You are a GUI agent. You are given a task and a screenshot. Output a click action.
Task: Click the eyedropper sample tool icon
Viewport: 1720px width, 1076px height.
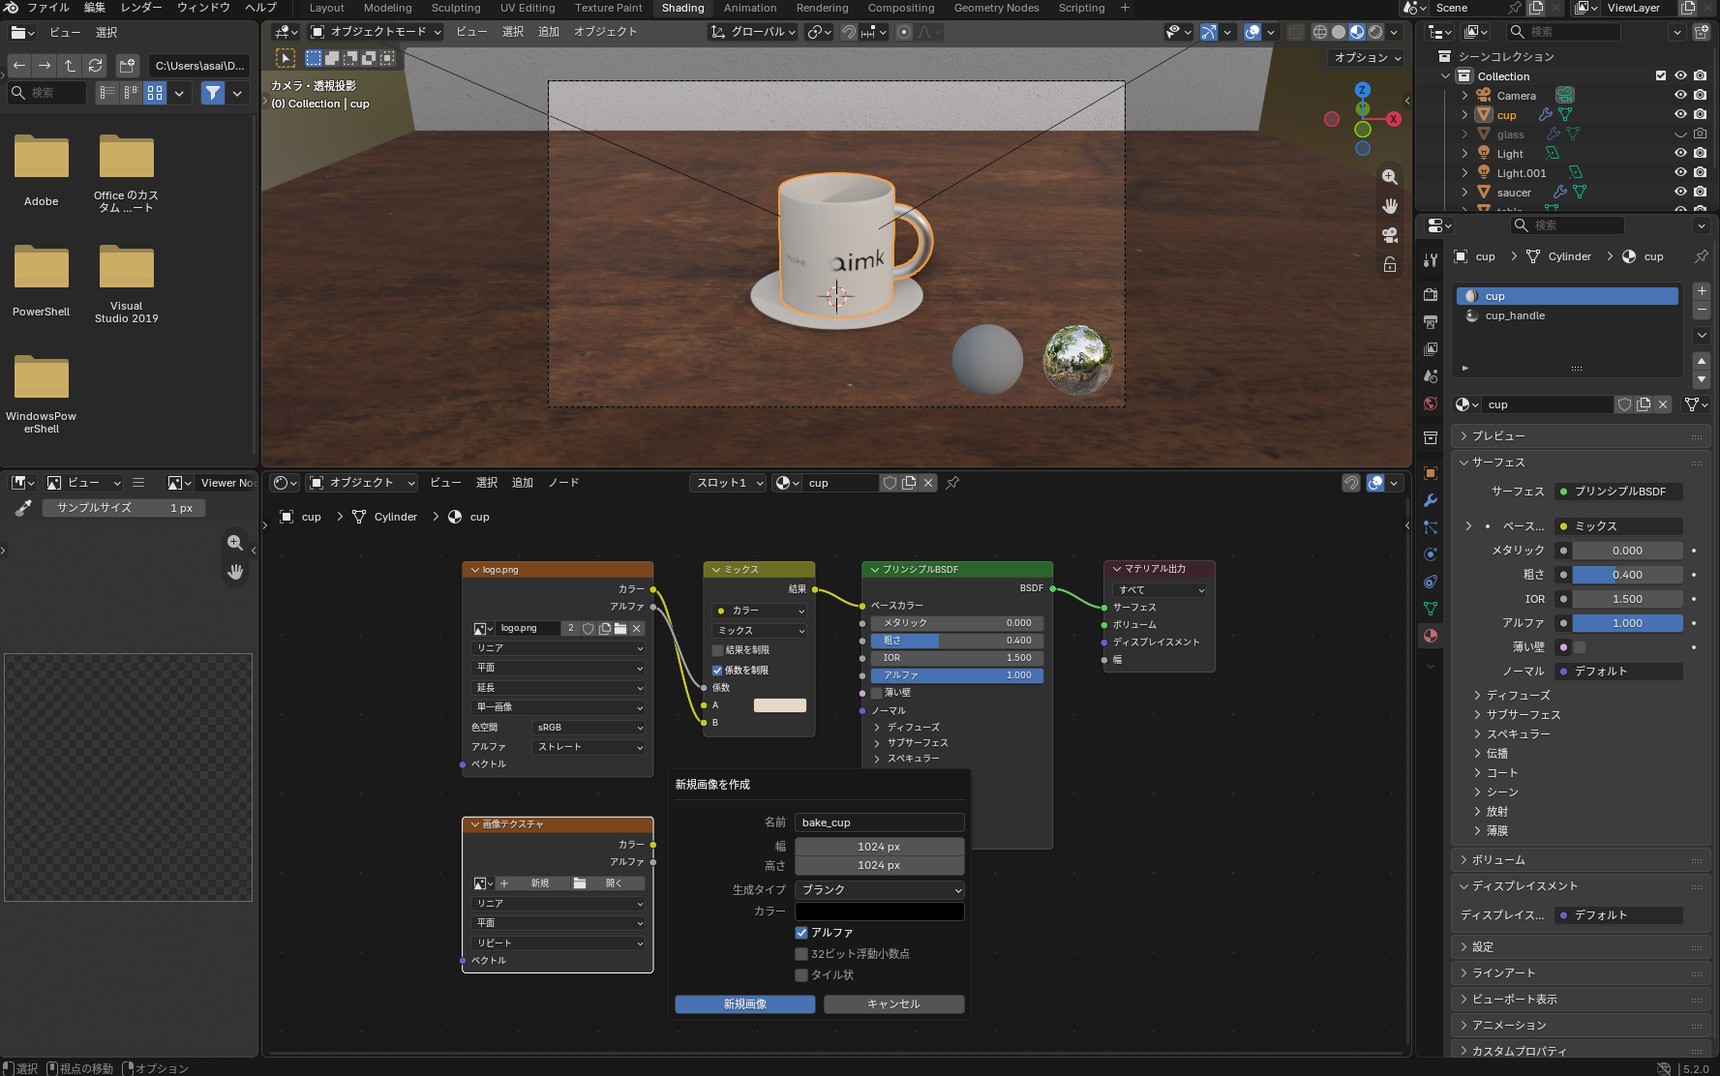[x=22, y=508]
